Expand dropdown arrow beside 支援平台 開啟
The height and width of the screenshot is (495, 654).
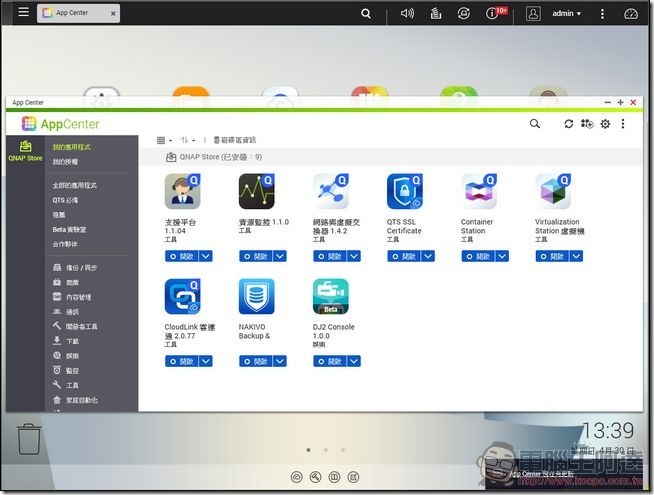[x=206, y=256]
